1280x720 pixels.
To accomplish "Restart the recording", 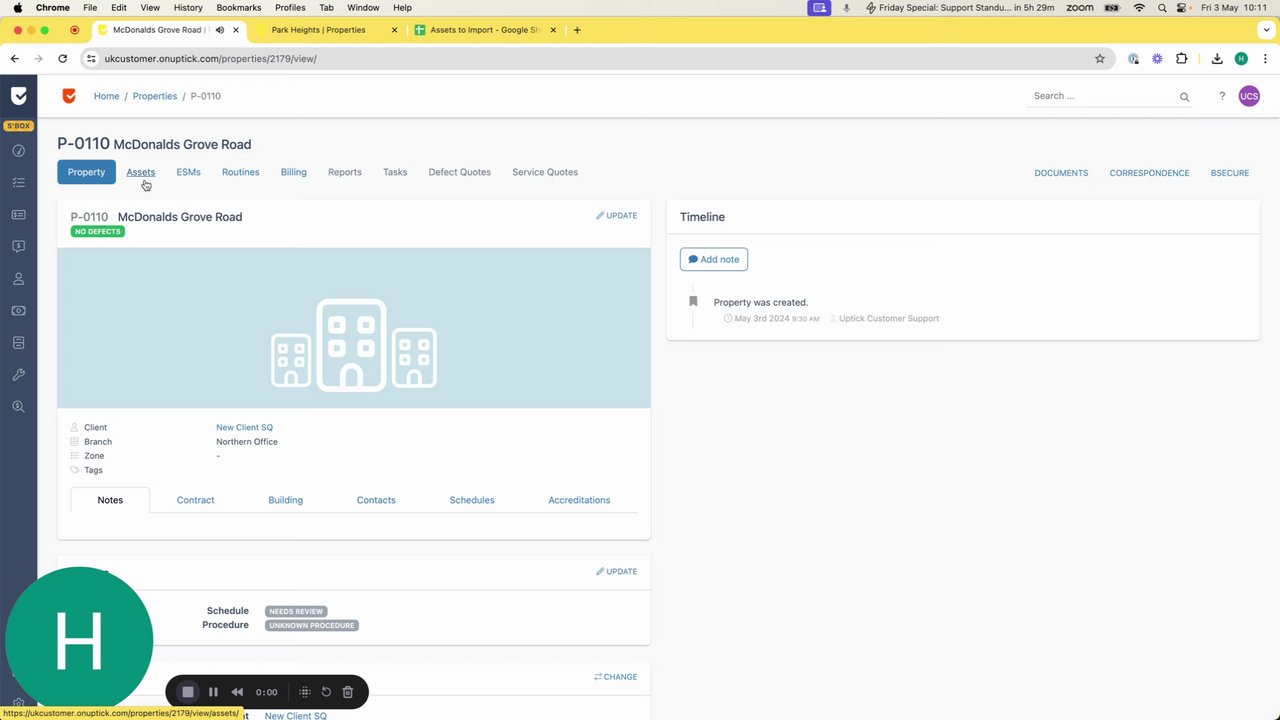I will point(326,692).
